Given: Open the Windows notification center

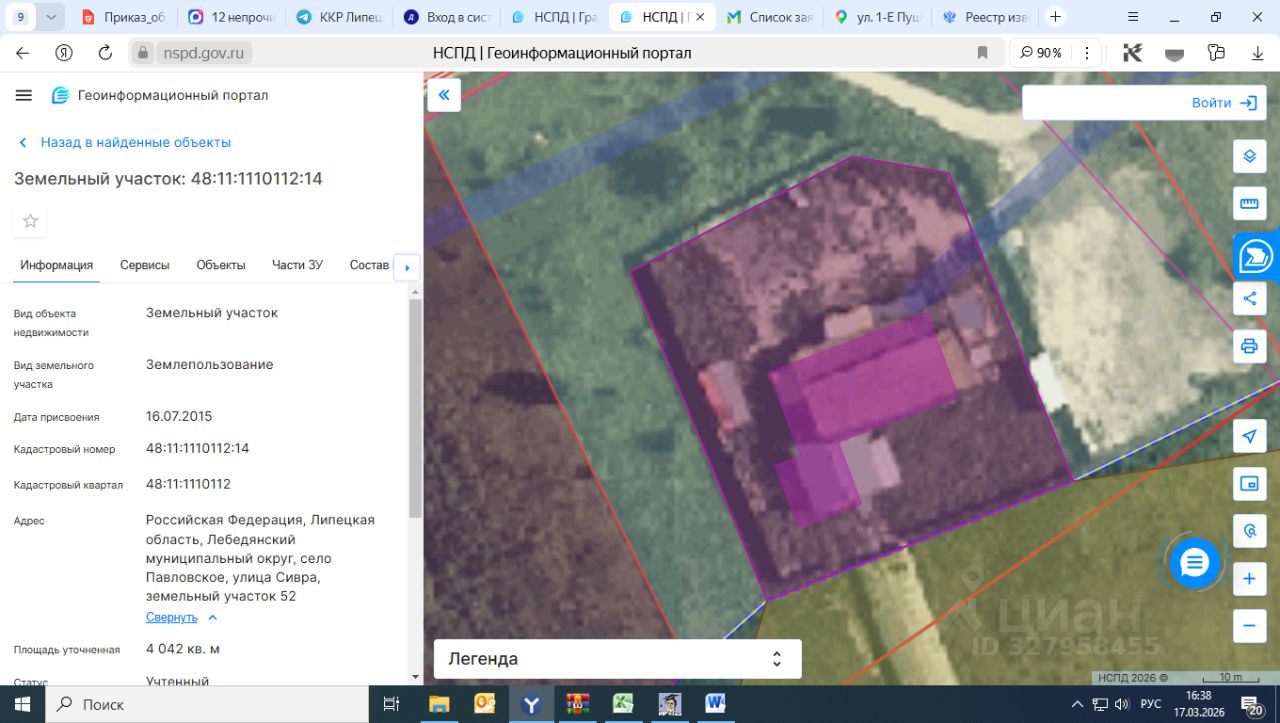Looking at the screenshot, I should tap(1252, 704).
